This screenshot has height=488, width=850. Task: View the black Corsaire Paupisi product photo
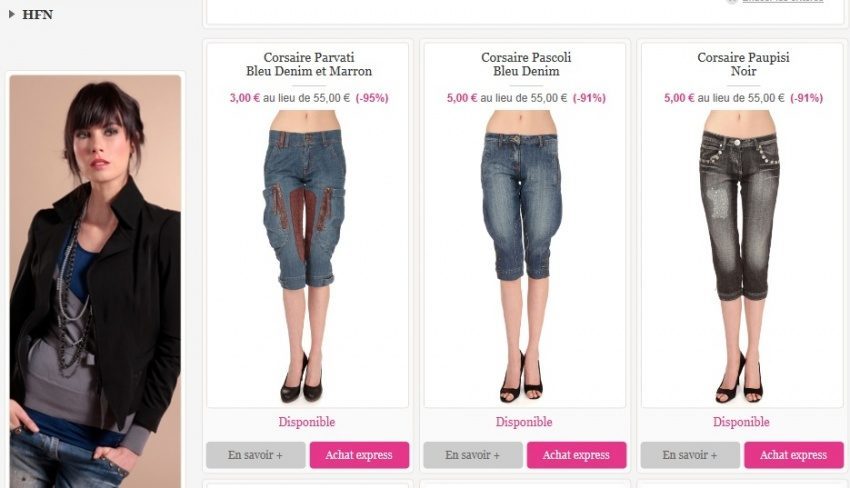click(x=742, y=257)
